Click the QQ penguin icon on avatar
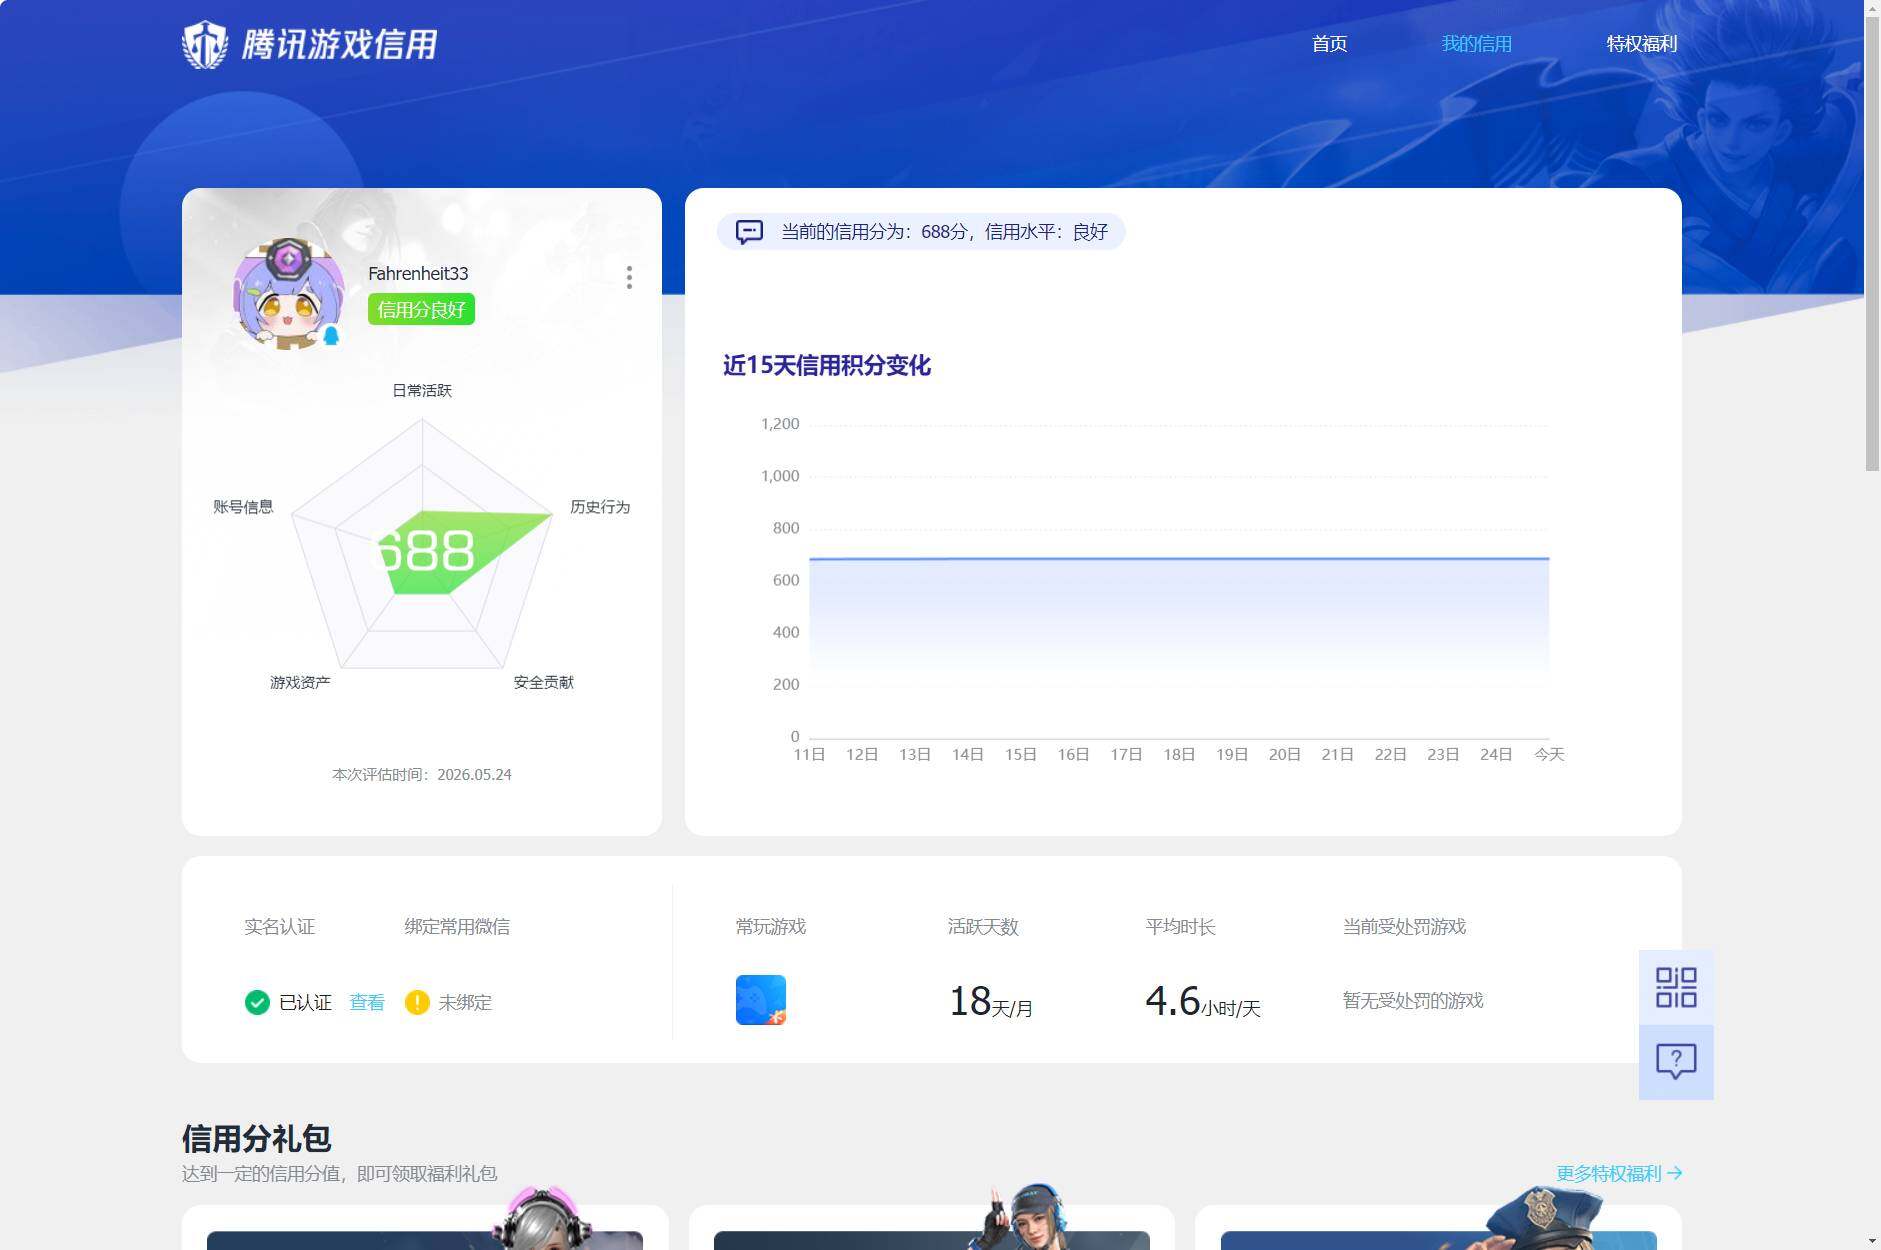 [331, 336]
